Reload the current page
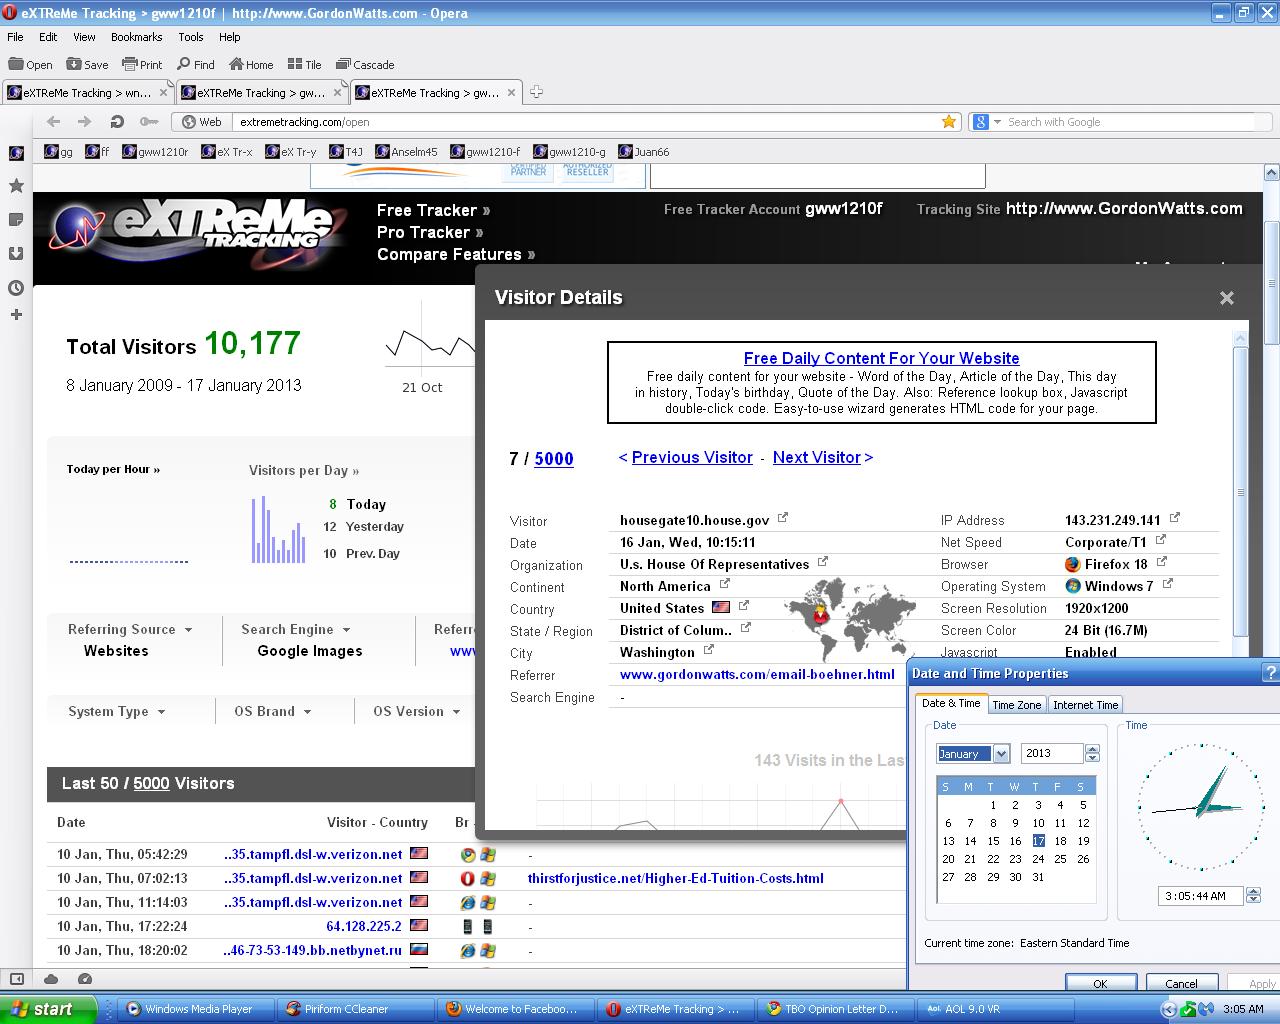The width and height of the screenshot is (1280, 1024). click(117, 122)
